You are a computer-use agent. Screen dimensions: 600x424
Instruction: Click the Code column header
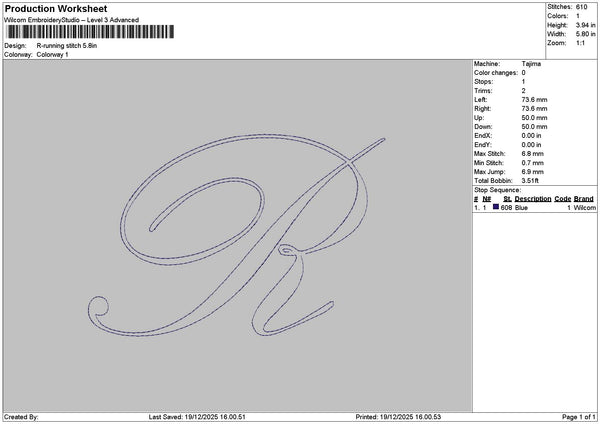(562, 199)
